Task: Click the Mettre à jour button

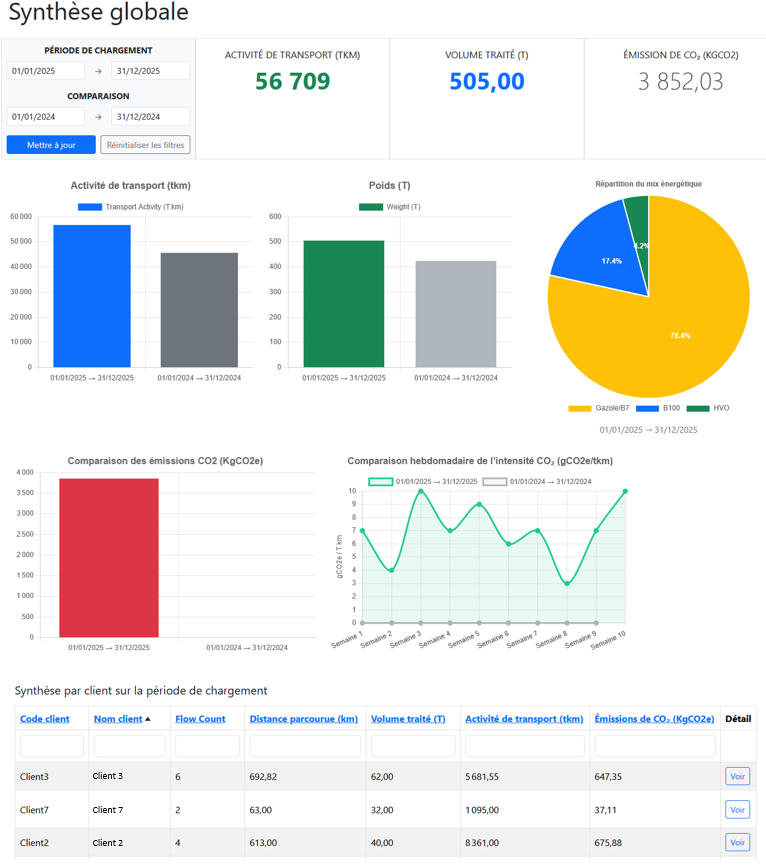Action: point(51,145)
